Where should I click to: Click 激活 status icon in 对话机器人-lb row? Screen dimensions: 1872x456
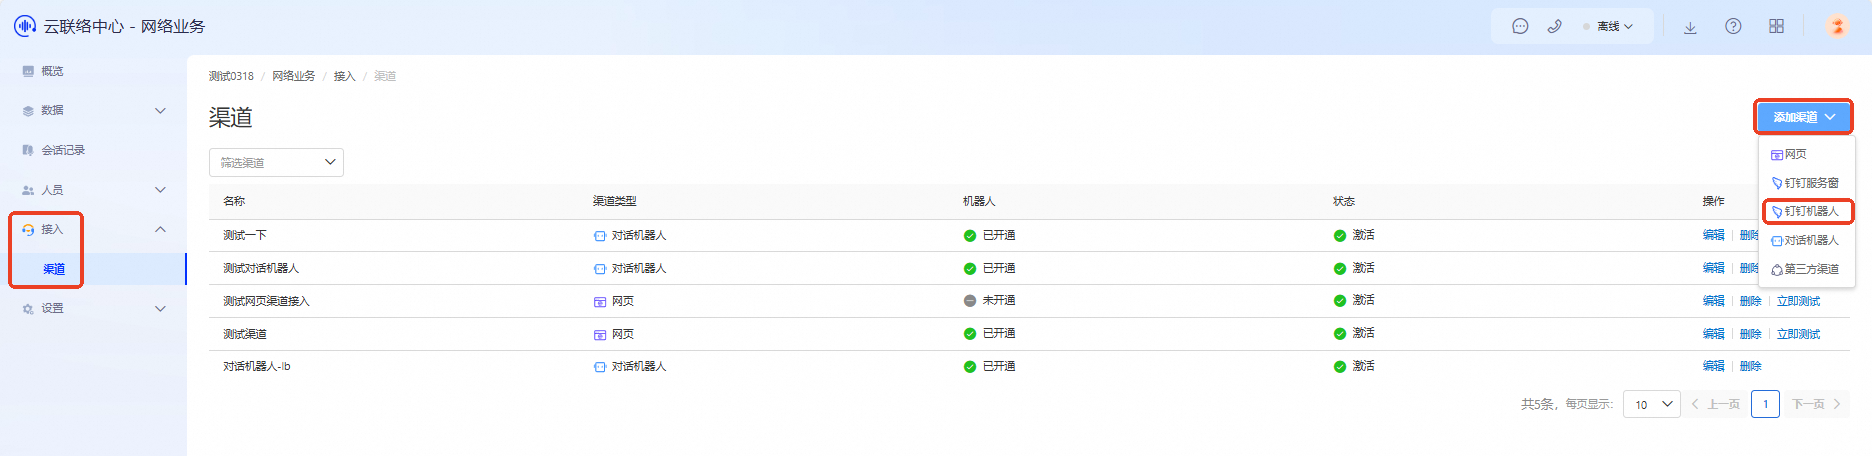pyautogui.click(x=1340, y=367)
